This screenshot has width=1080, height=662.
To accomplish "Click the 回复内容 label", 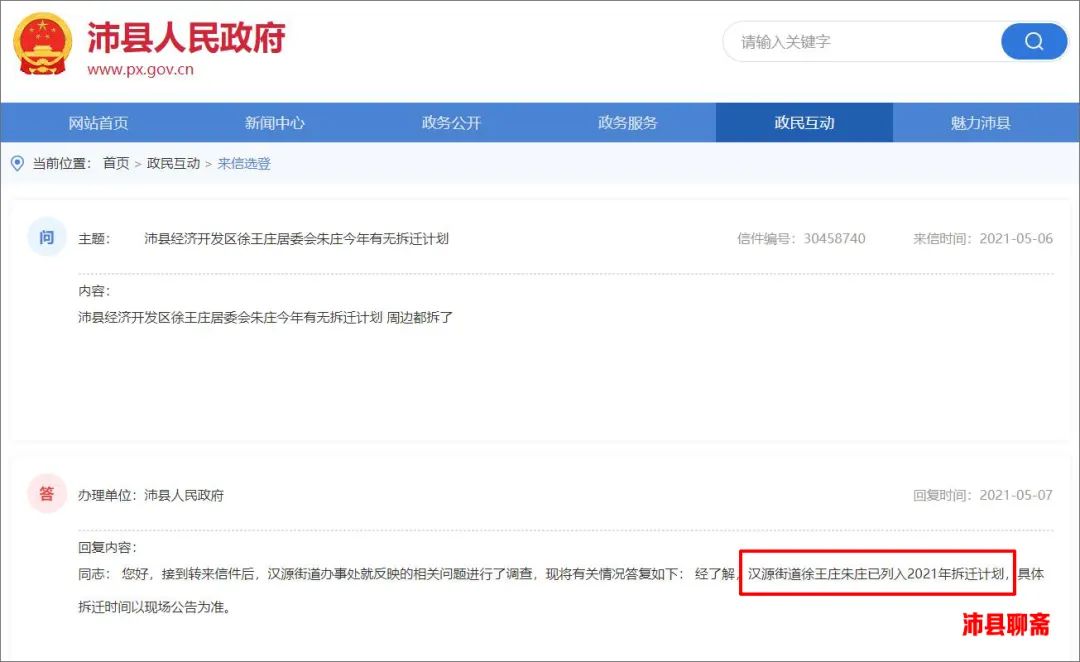I will pos(107,547).
